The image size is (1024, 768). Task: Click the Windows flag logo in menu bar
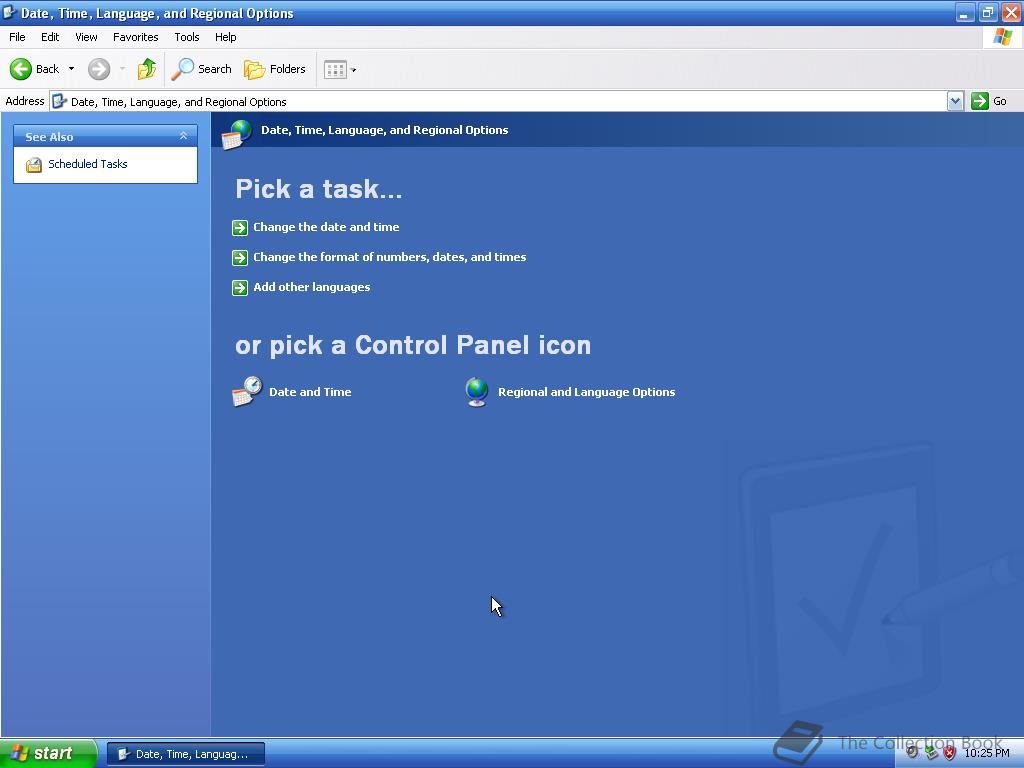[1002, 37]
